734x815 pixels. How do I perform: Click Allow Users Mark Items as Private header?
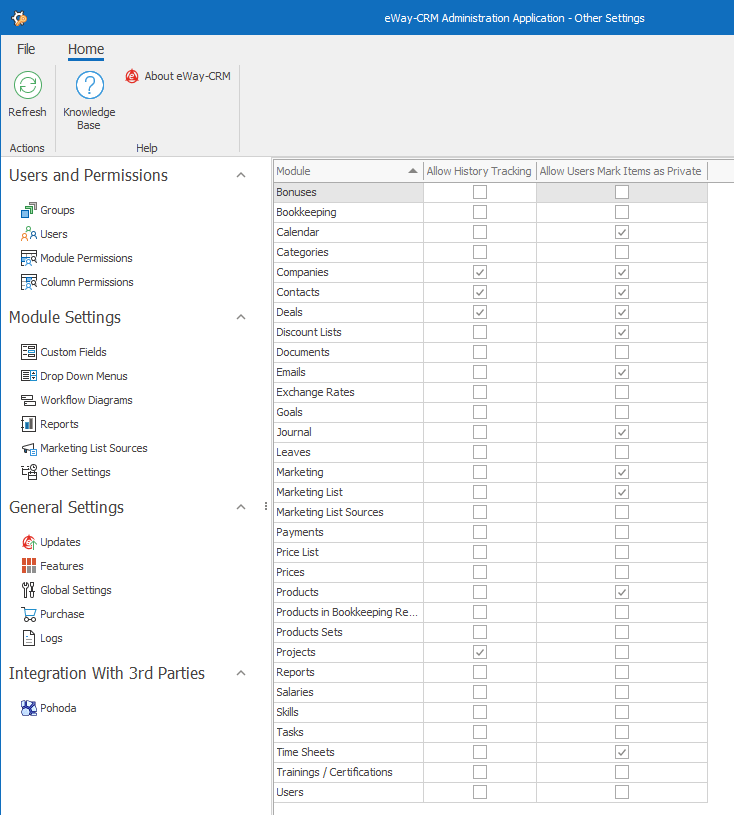click(621, 171)
